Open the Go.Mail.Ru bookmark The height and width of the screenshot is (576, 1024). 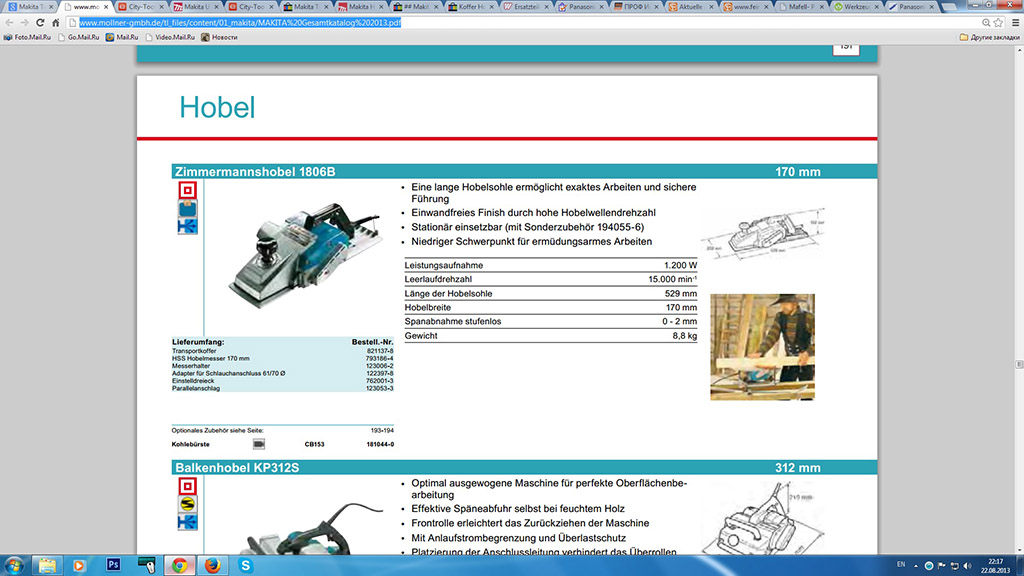(78, 37)
